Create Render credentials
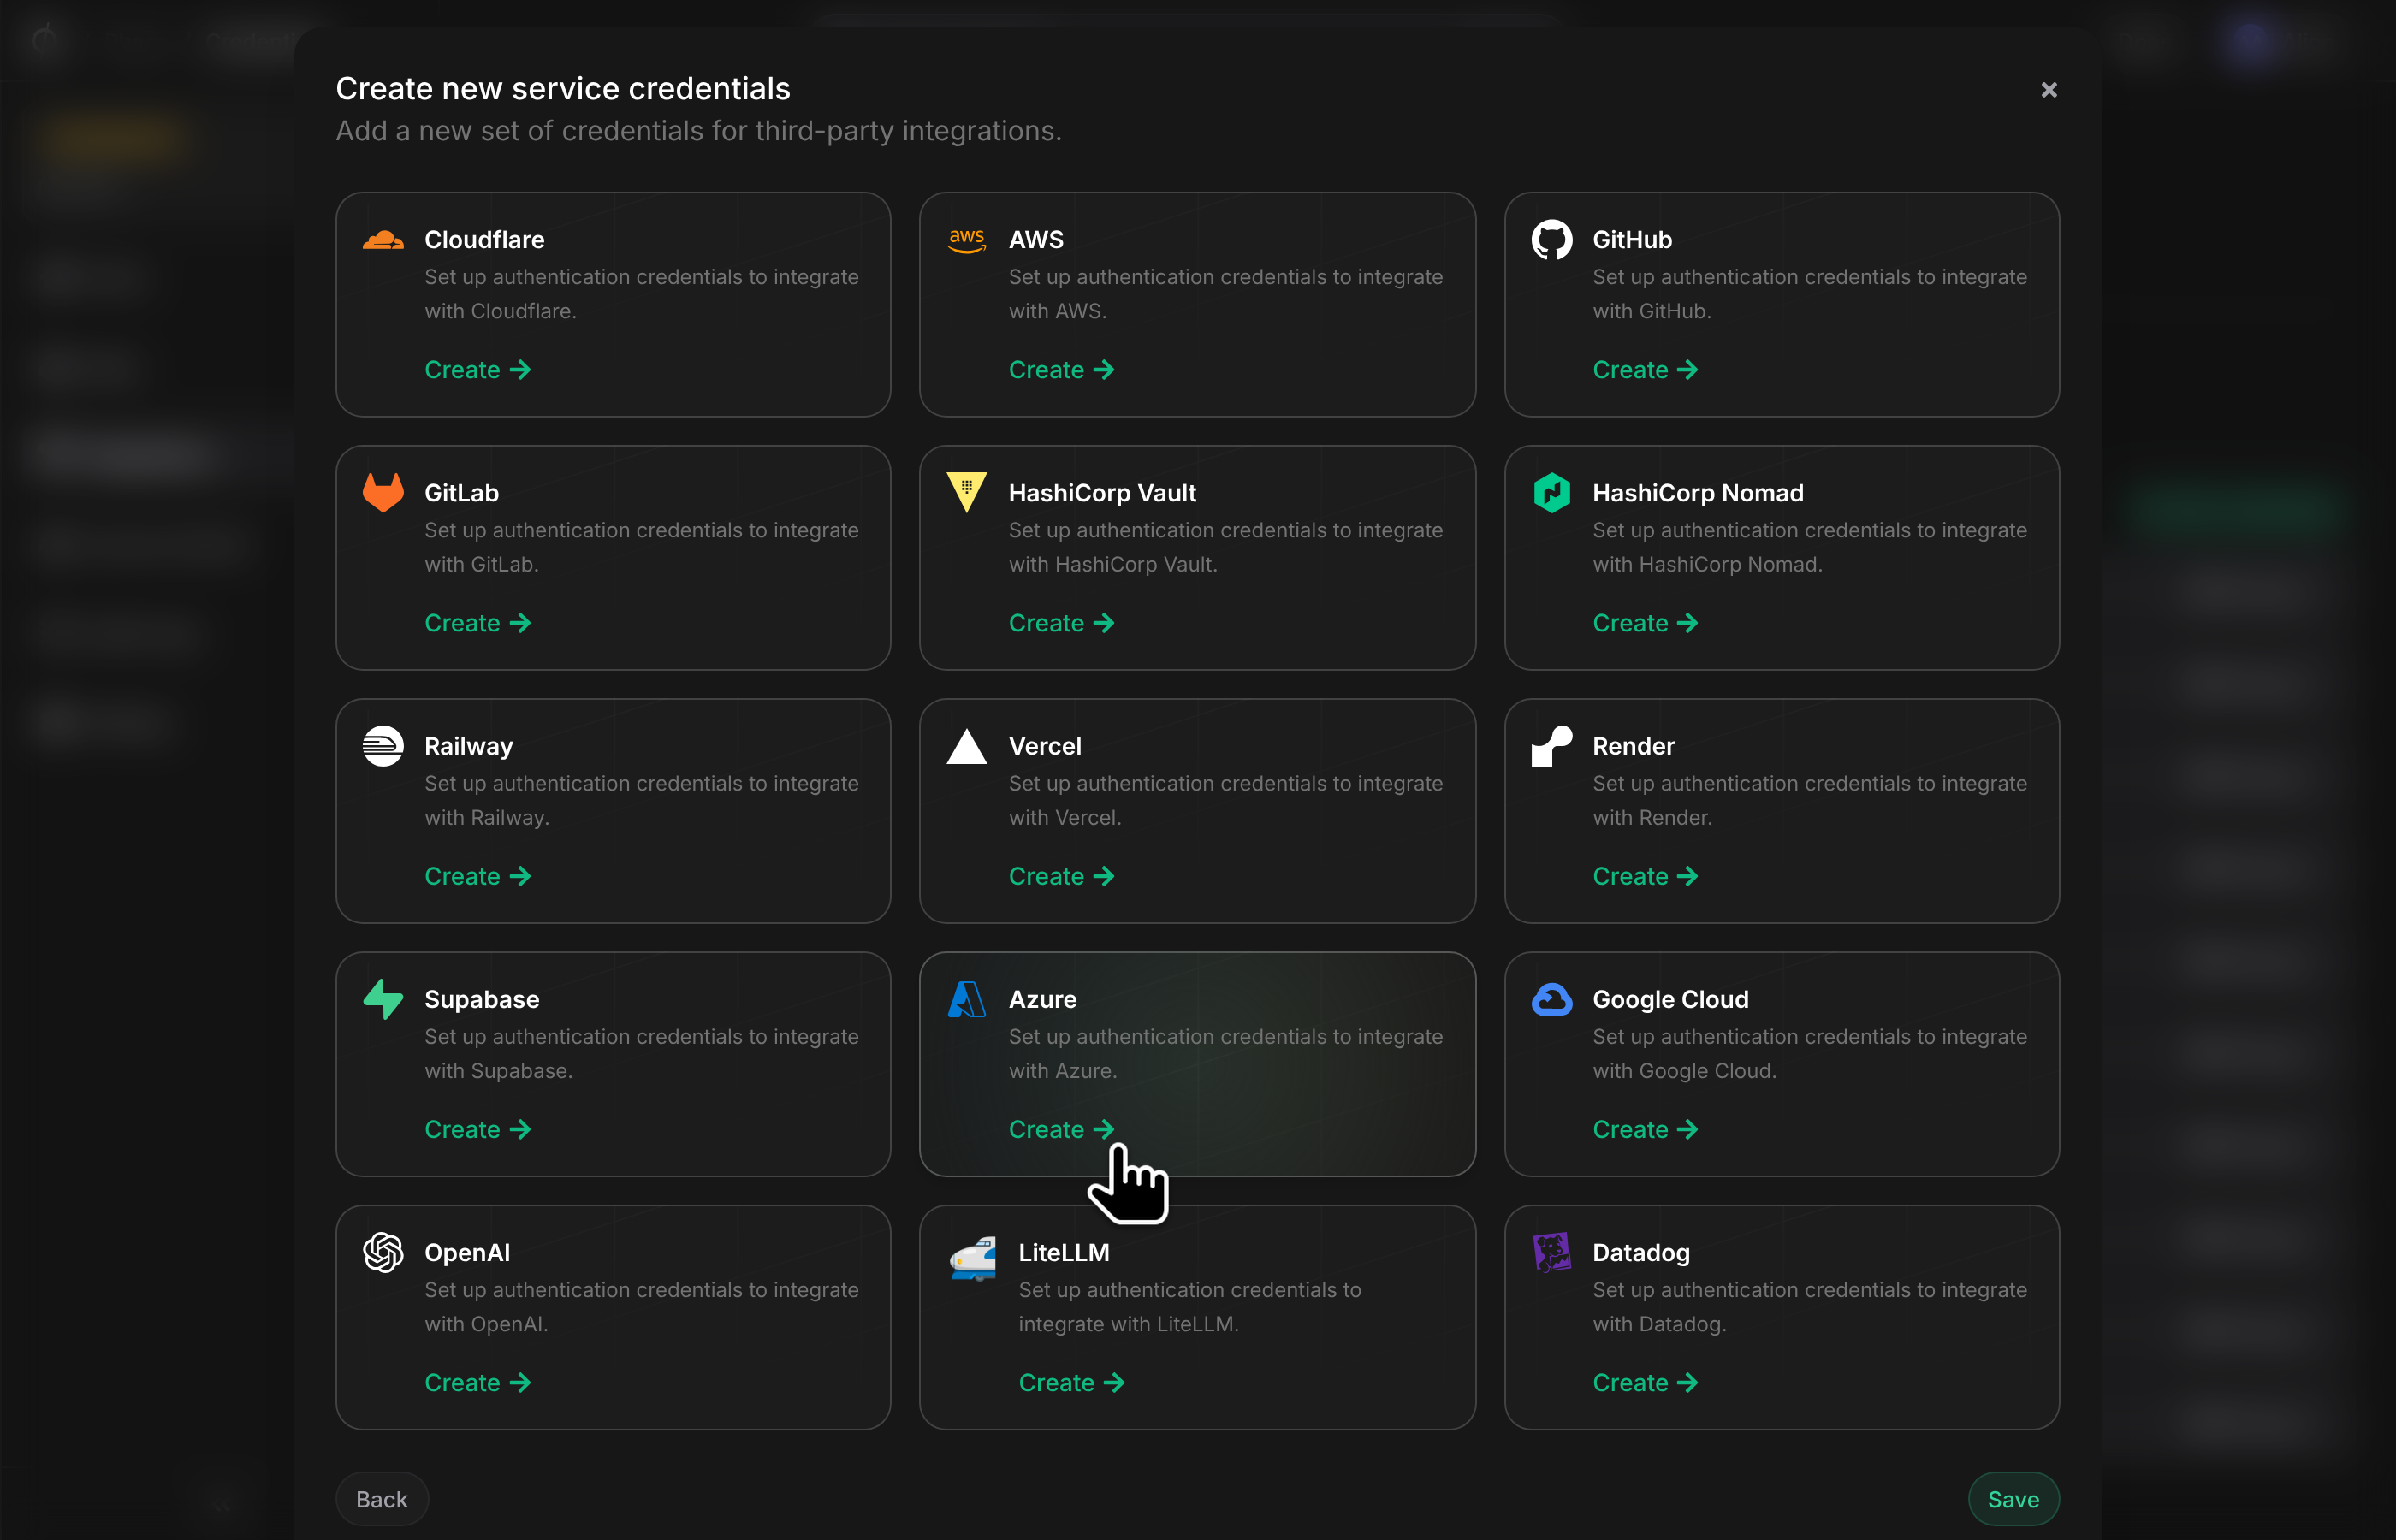2396x1540 pixels. [x=1645, y=876]
